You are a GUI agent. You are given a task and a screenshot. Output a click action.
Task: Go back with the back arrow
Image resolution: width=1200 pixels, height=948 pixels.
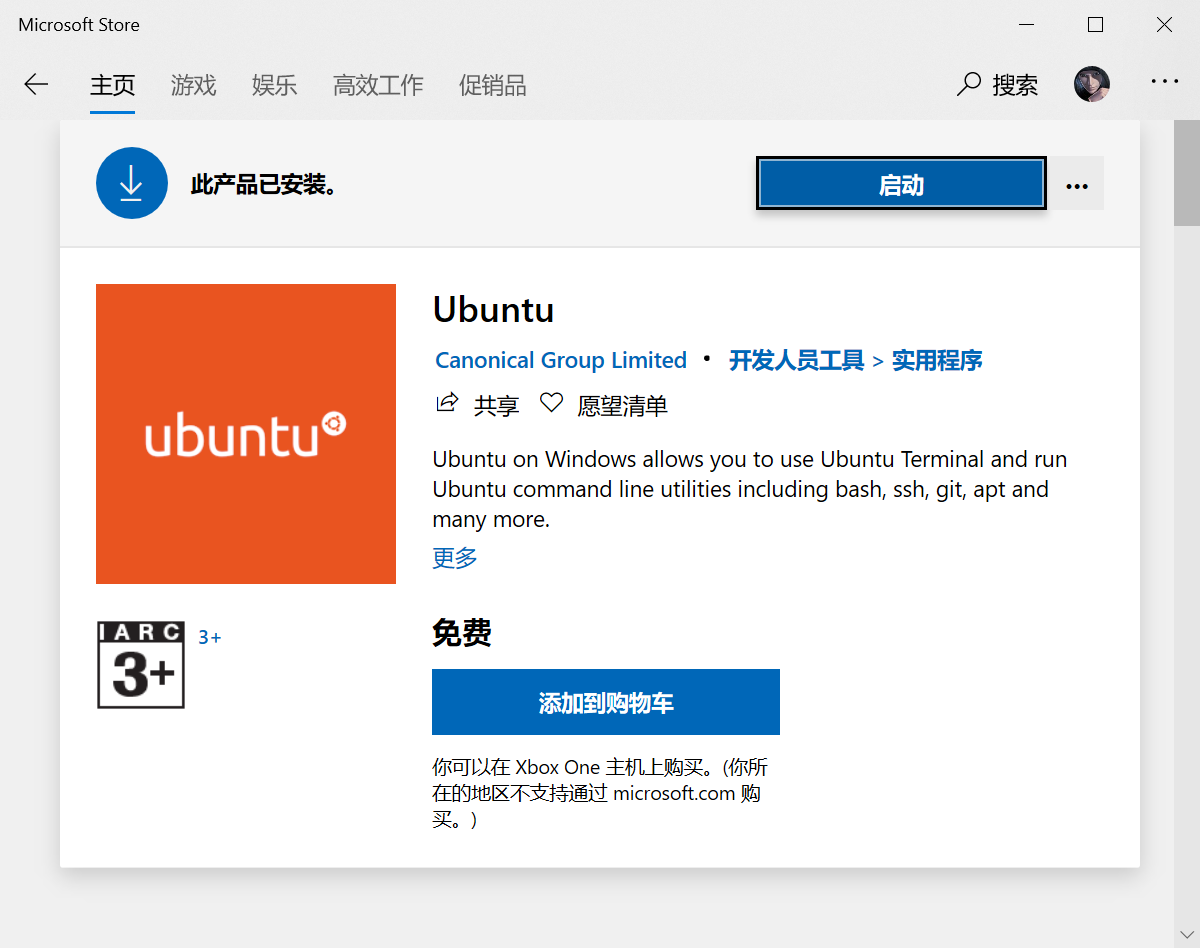pos(36,85)
